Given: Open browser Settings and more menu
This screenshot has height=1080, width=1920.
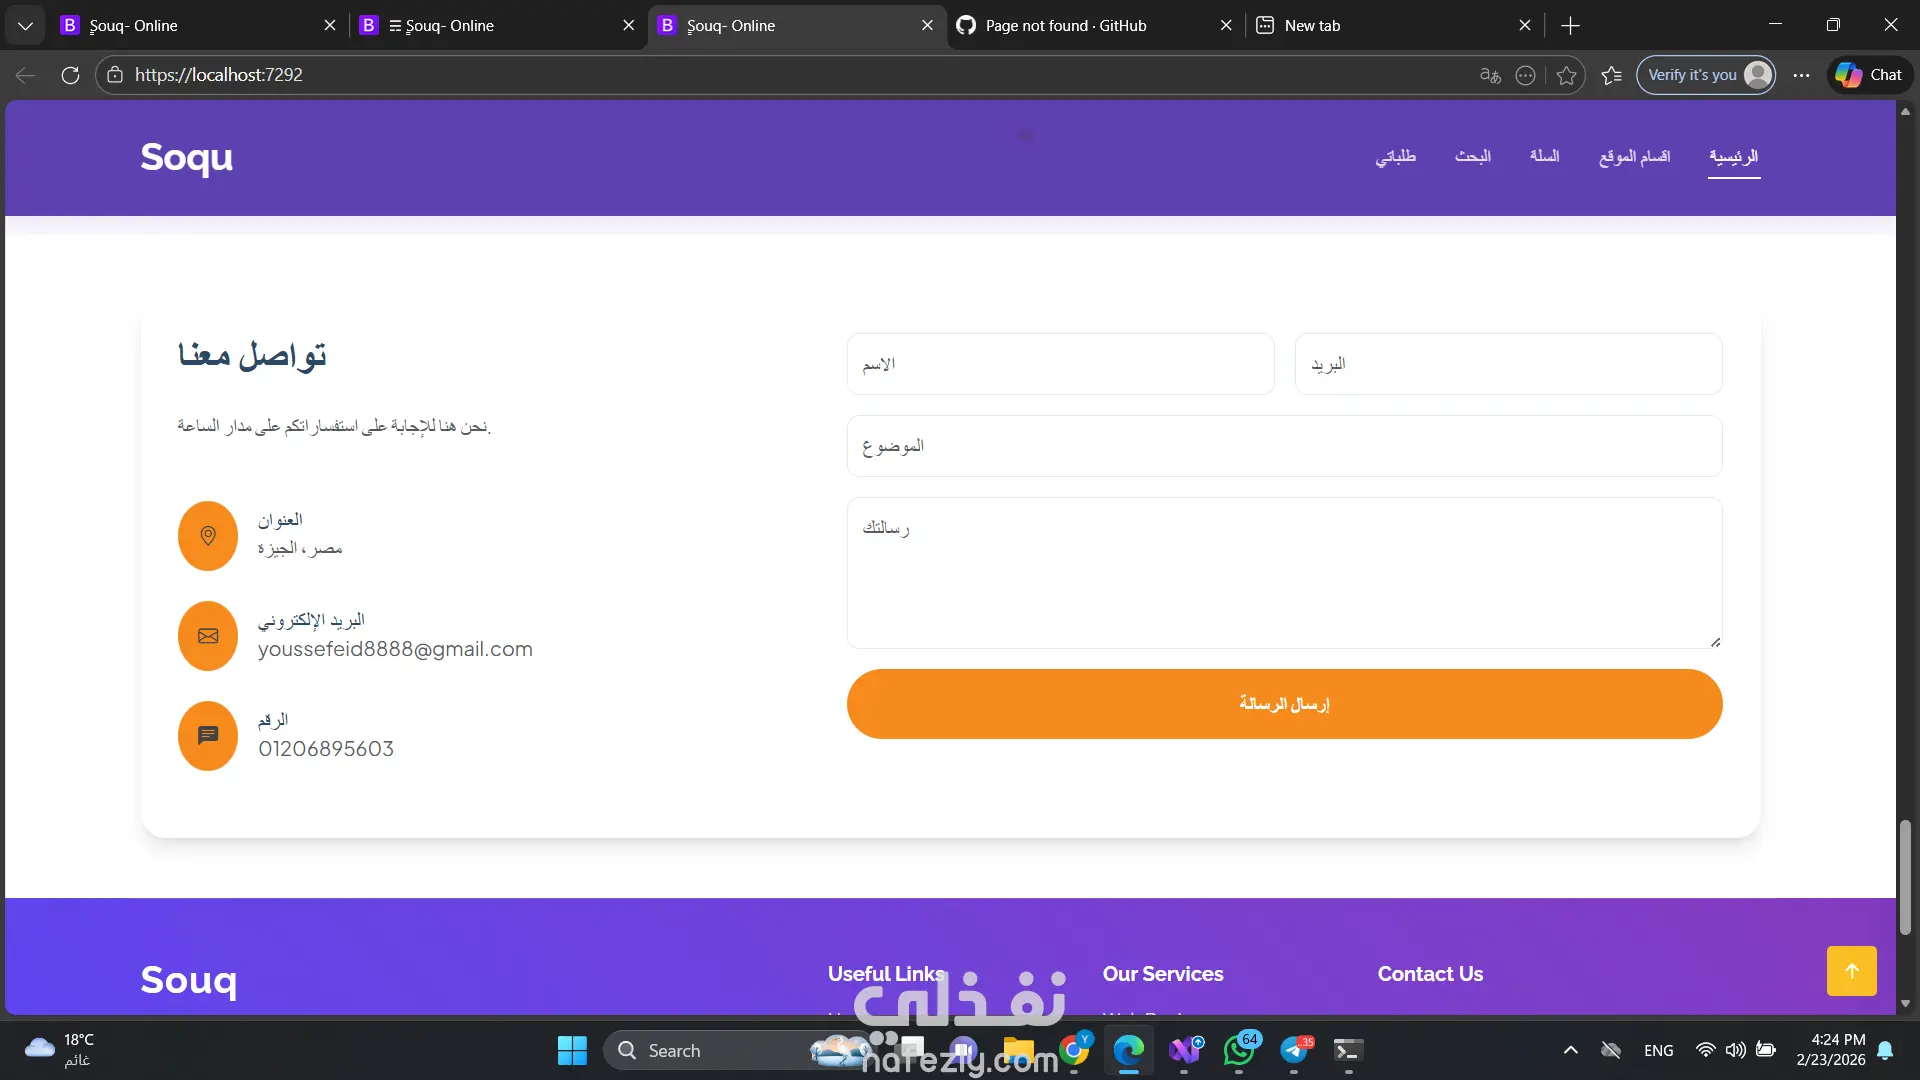Looking at the screenshot, I should point(1801,75).
